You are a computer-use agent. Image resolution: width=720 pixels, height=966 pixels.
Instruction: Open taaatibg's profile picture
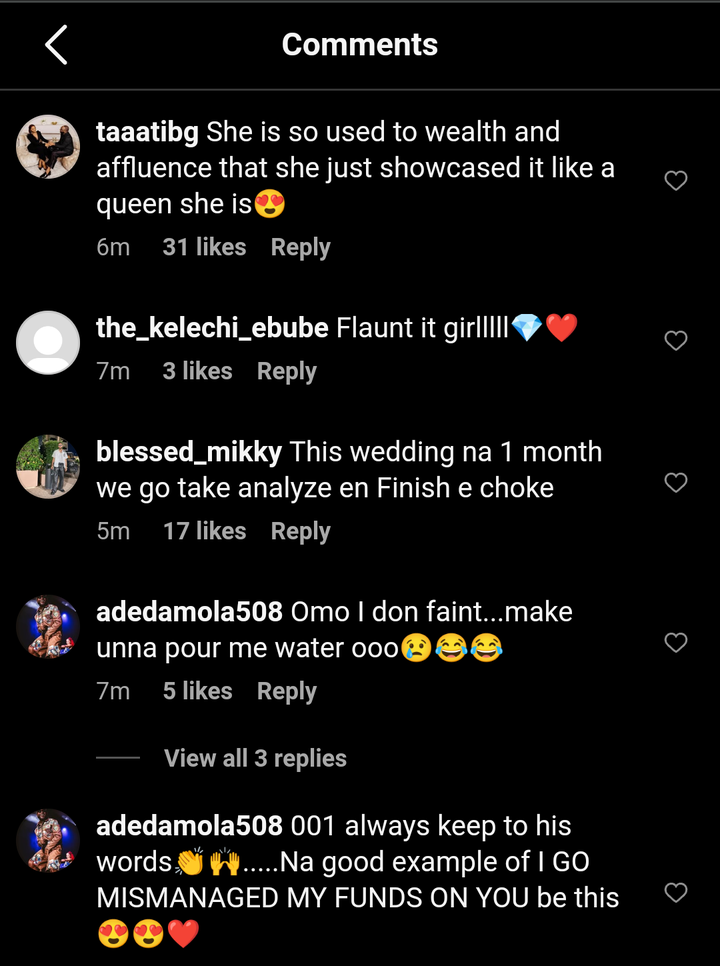point(48,147)
